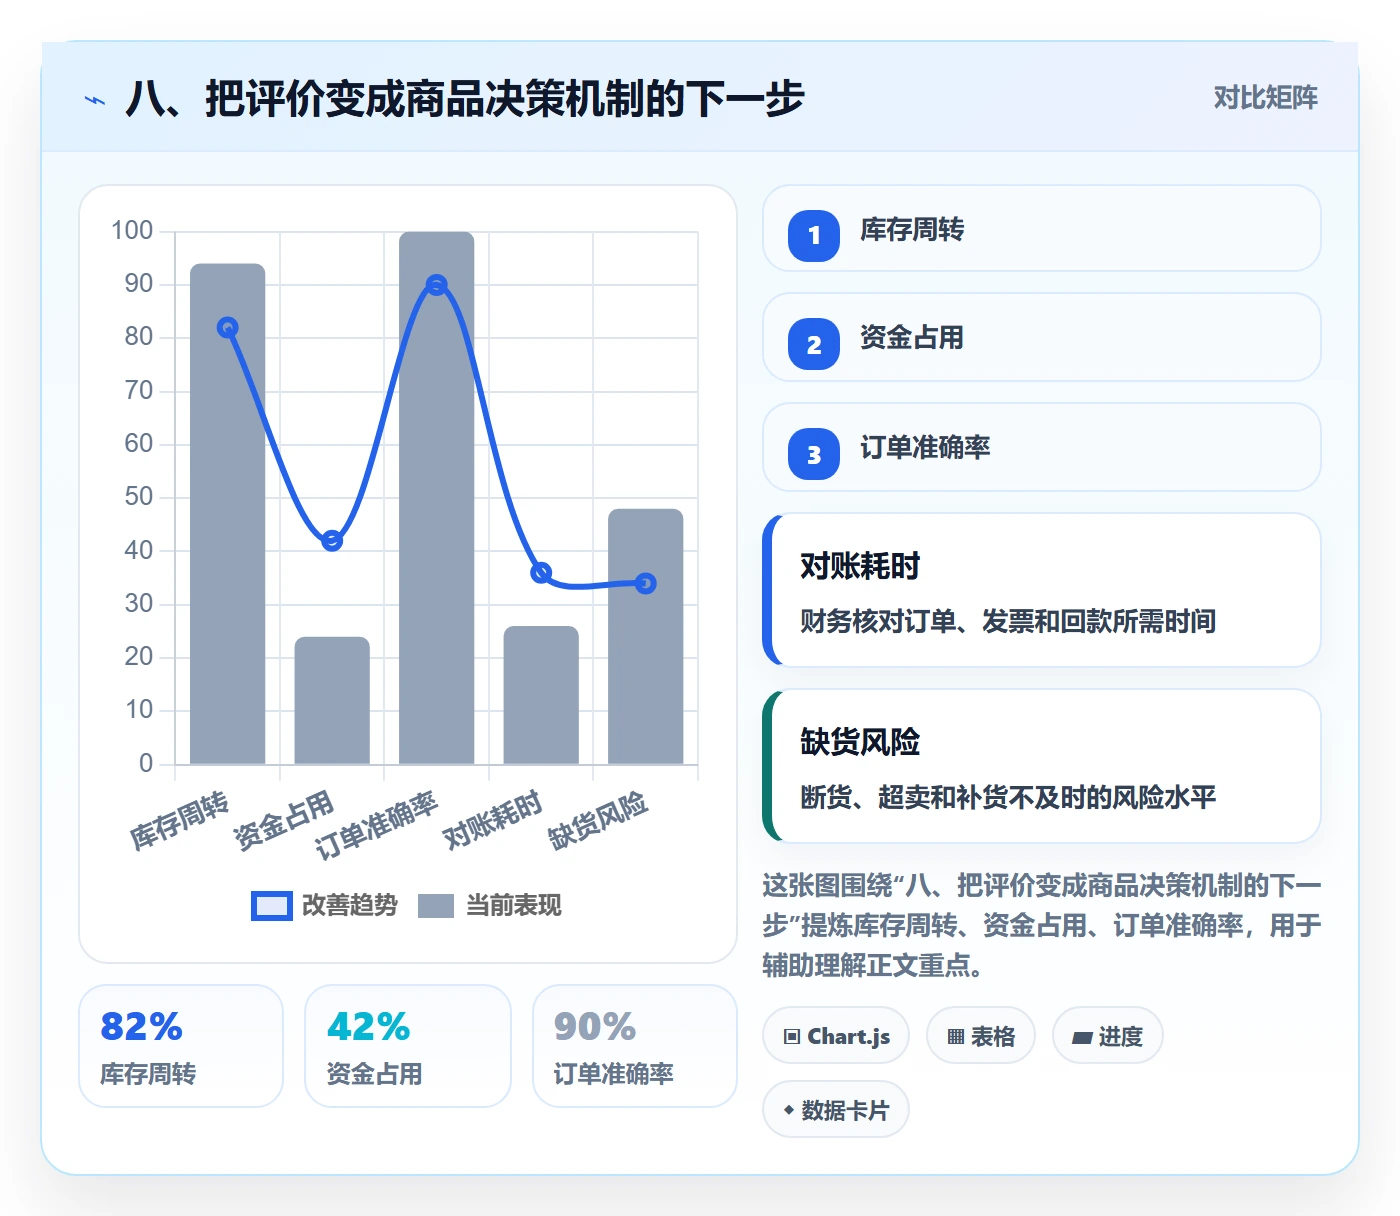Viewport: 1400px width, 1216px height.
Task: Click the header title 八、把评价变成商品决策机制的下一步
Action: [465, 99]
